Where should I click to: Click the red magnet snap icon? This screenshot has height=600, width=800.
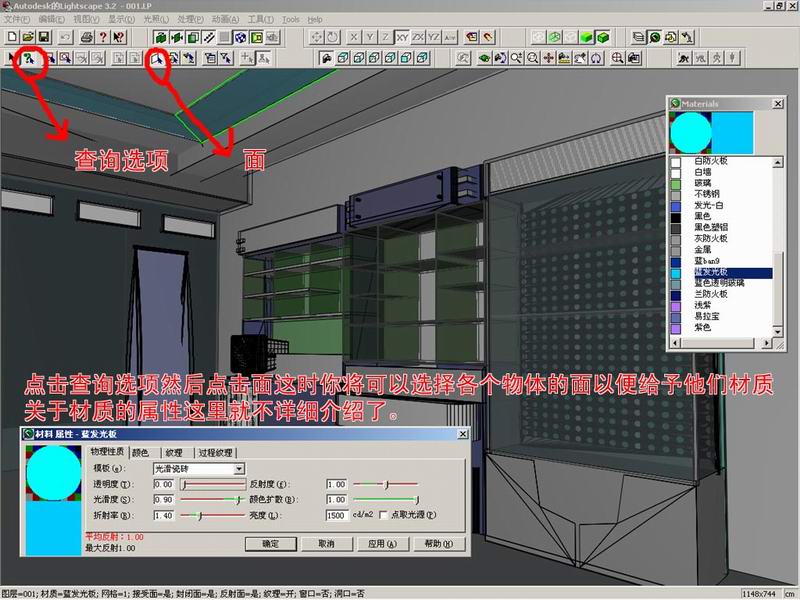click(x=488, y=37)
